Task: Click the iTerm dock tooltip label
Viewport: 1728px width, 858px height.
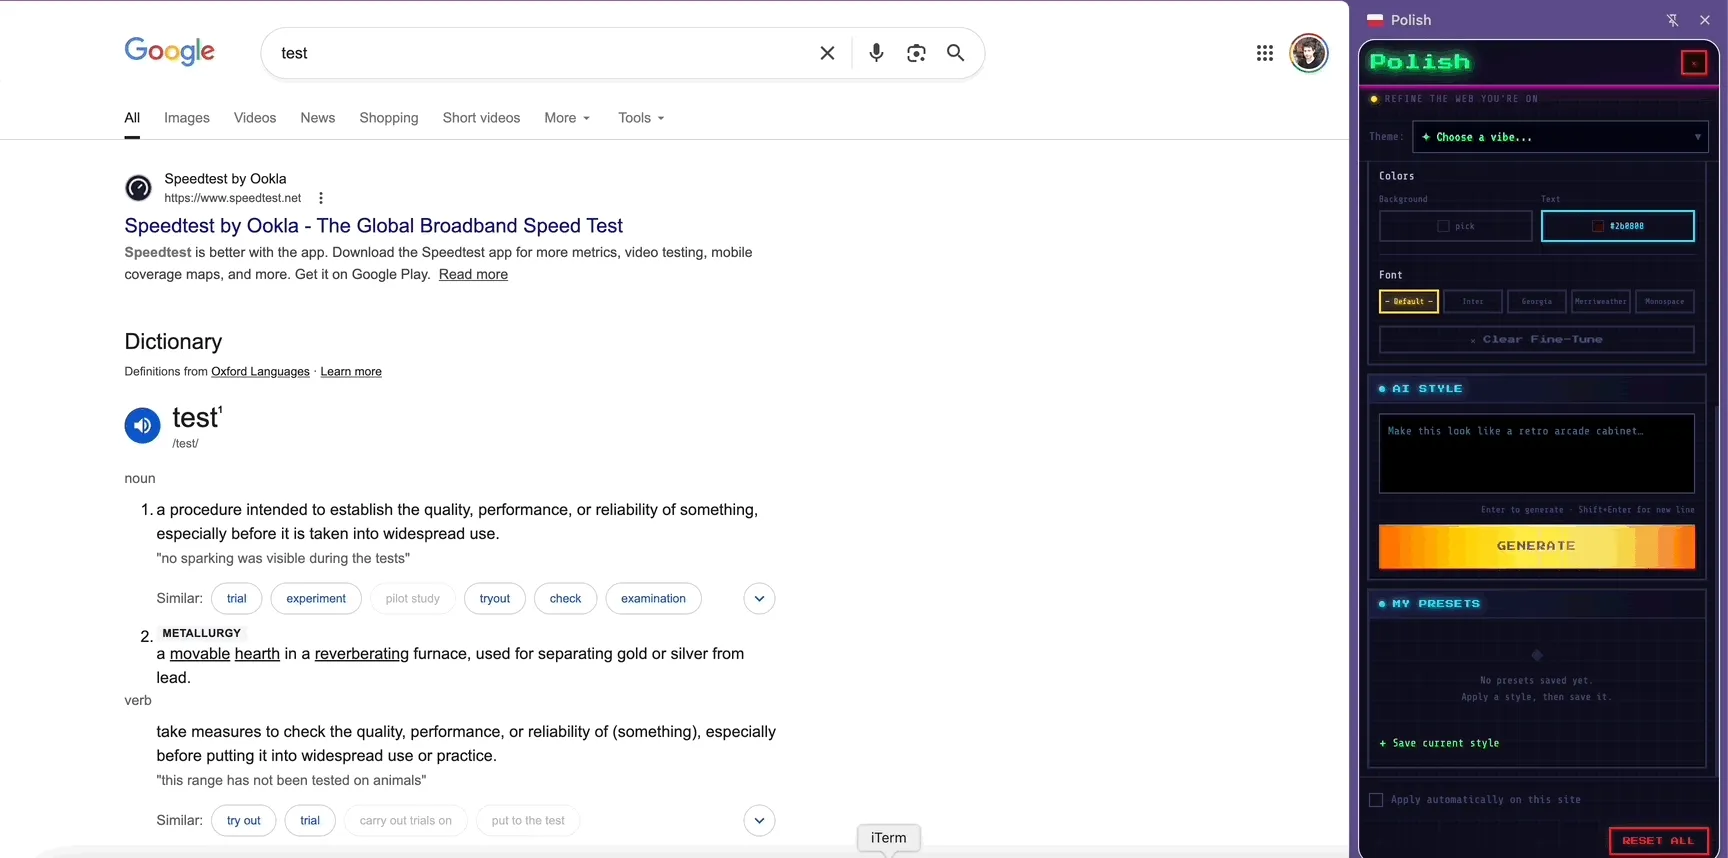Action: pyautogui.click(x=888, y=838)
